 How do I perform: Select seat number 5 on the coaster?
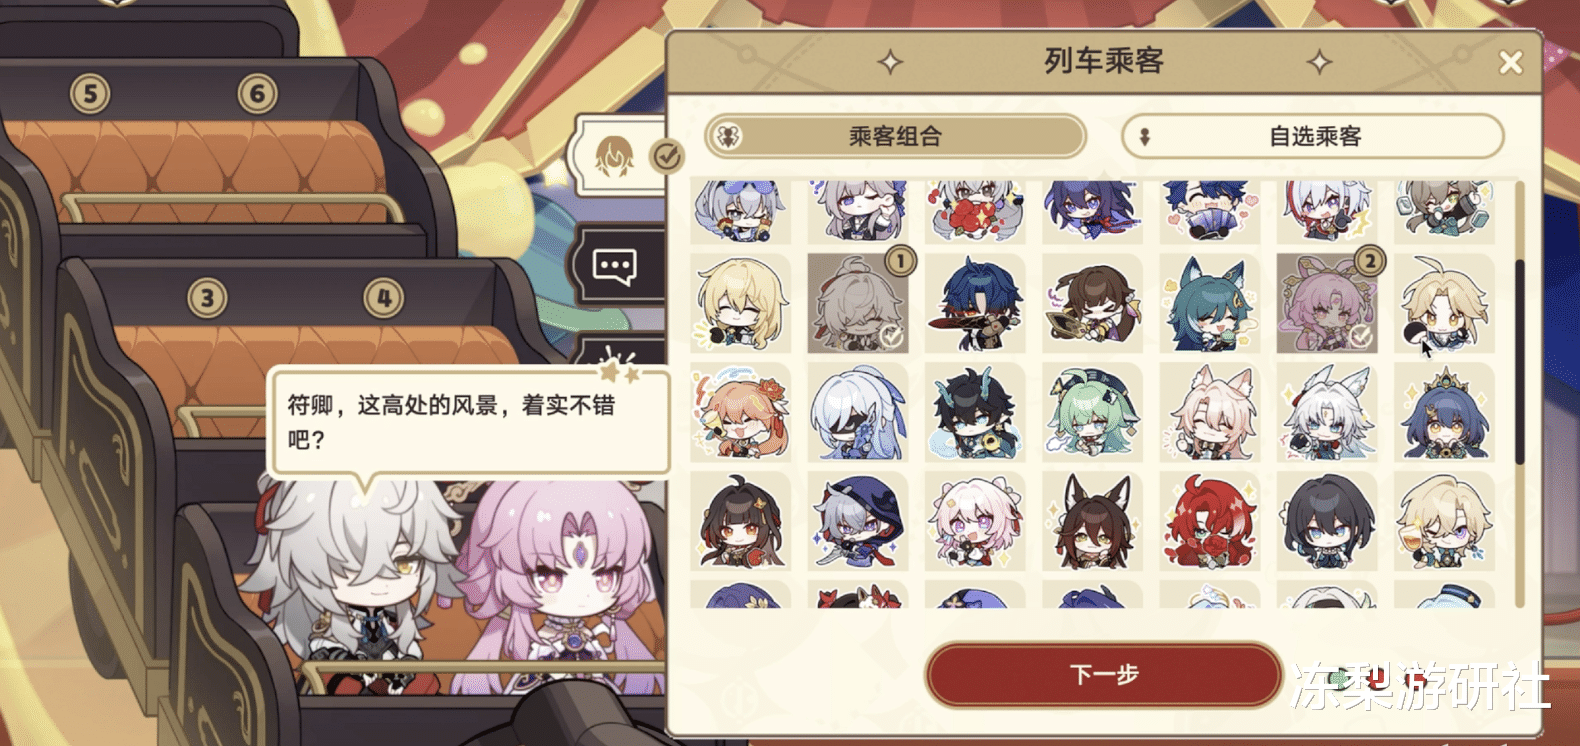[90, 95]
